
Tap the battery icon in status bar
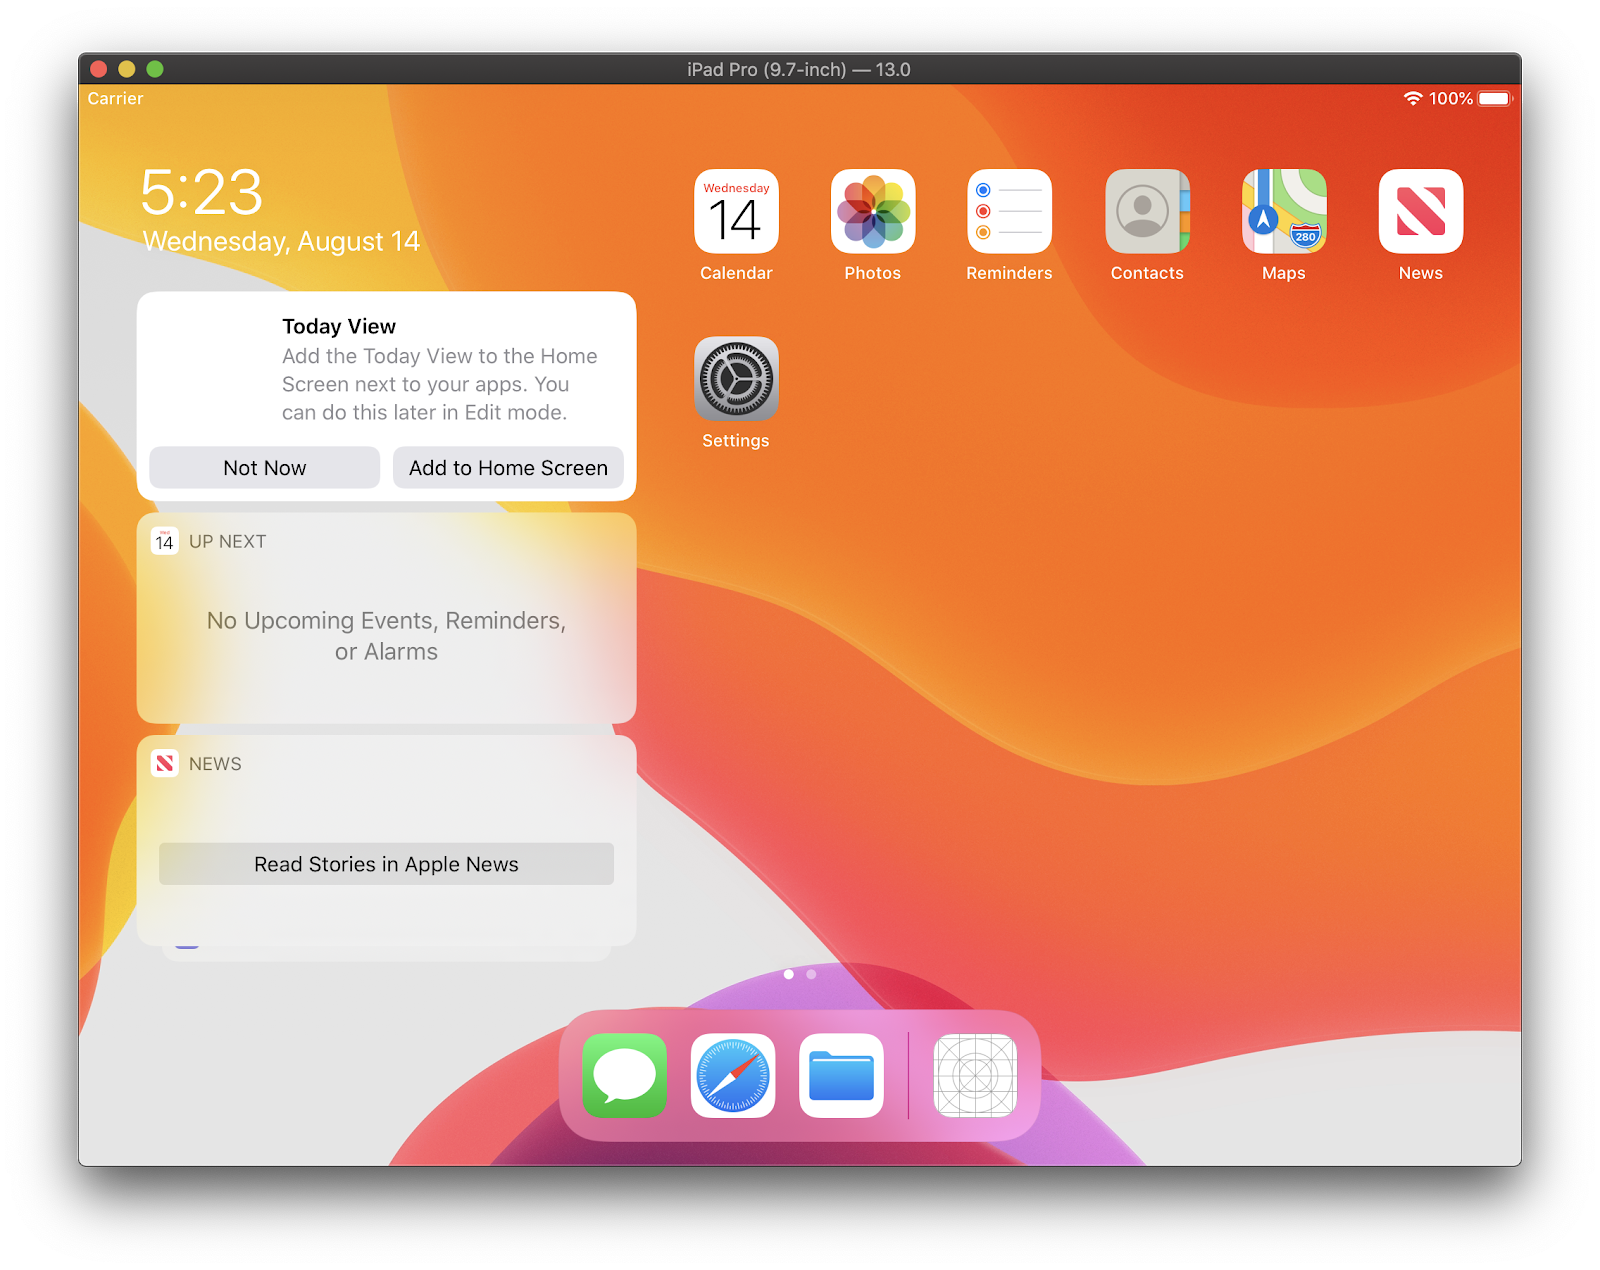1495,98
